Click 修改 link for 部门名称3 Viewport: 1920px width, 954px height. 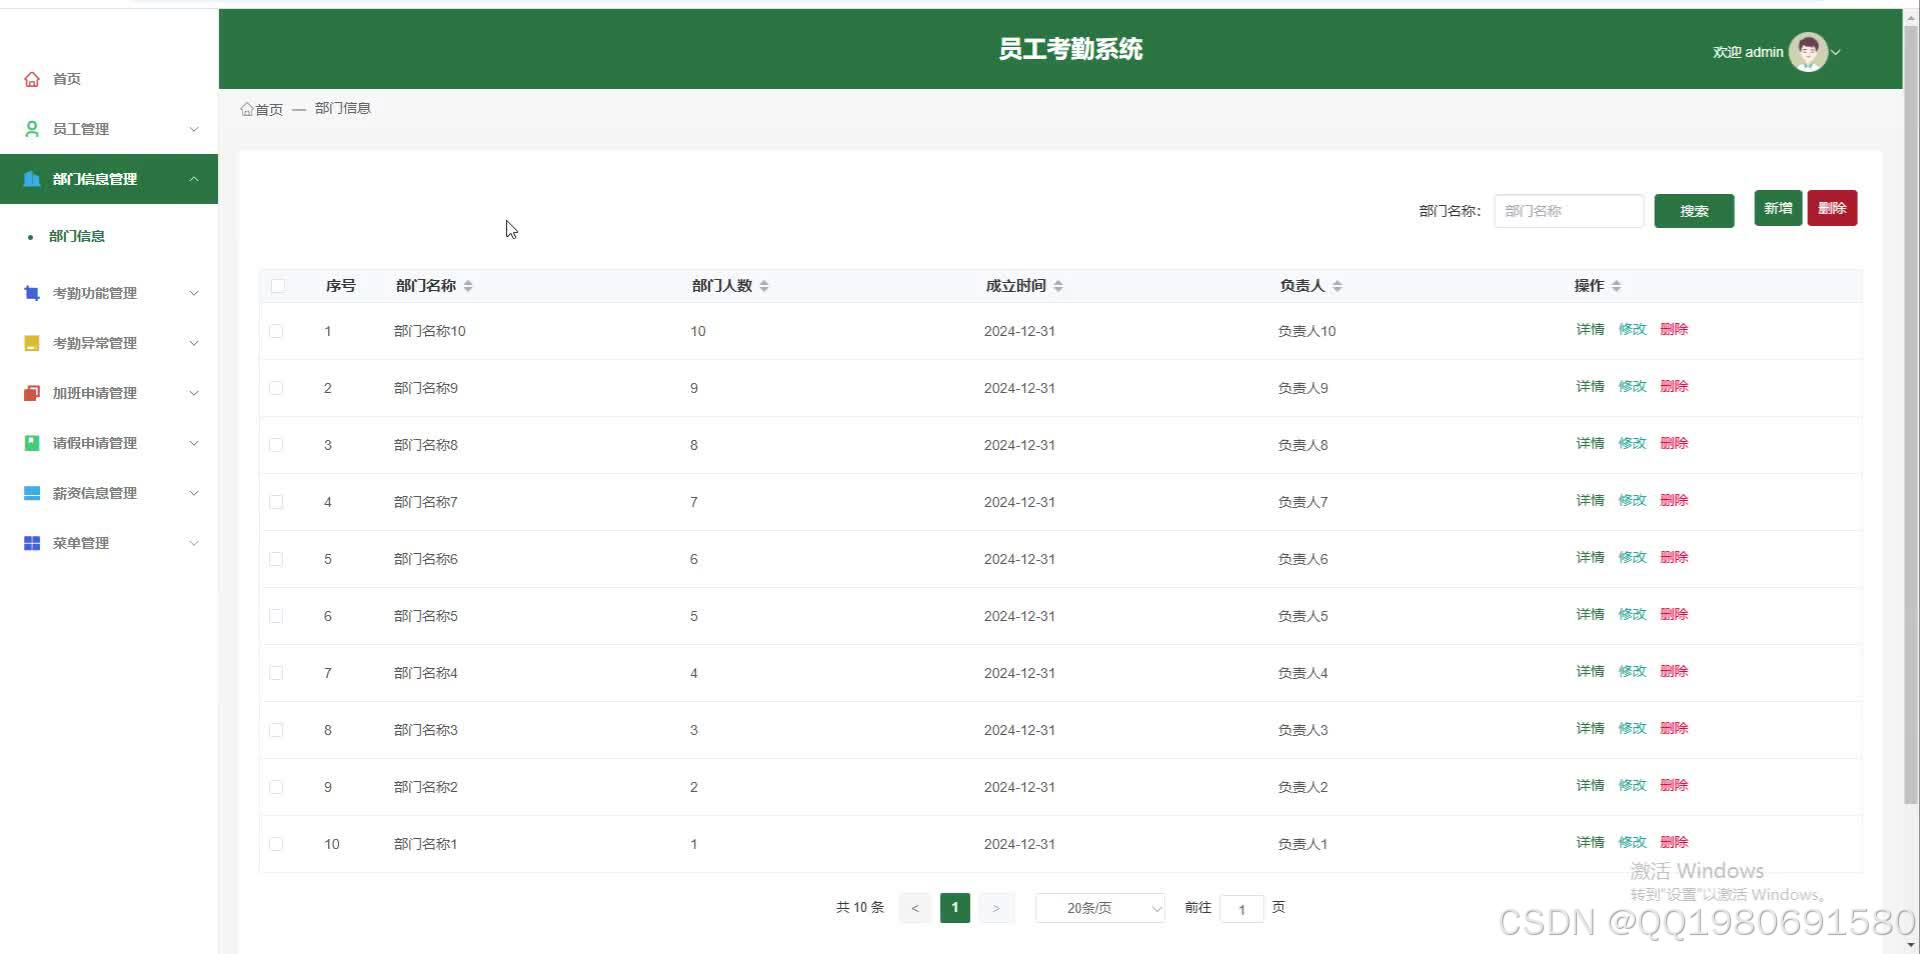(x=1631, y=728)
